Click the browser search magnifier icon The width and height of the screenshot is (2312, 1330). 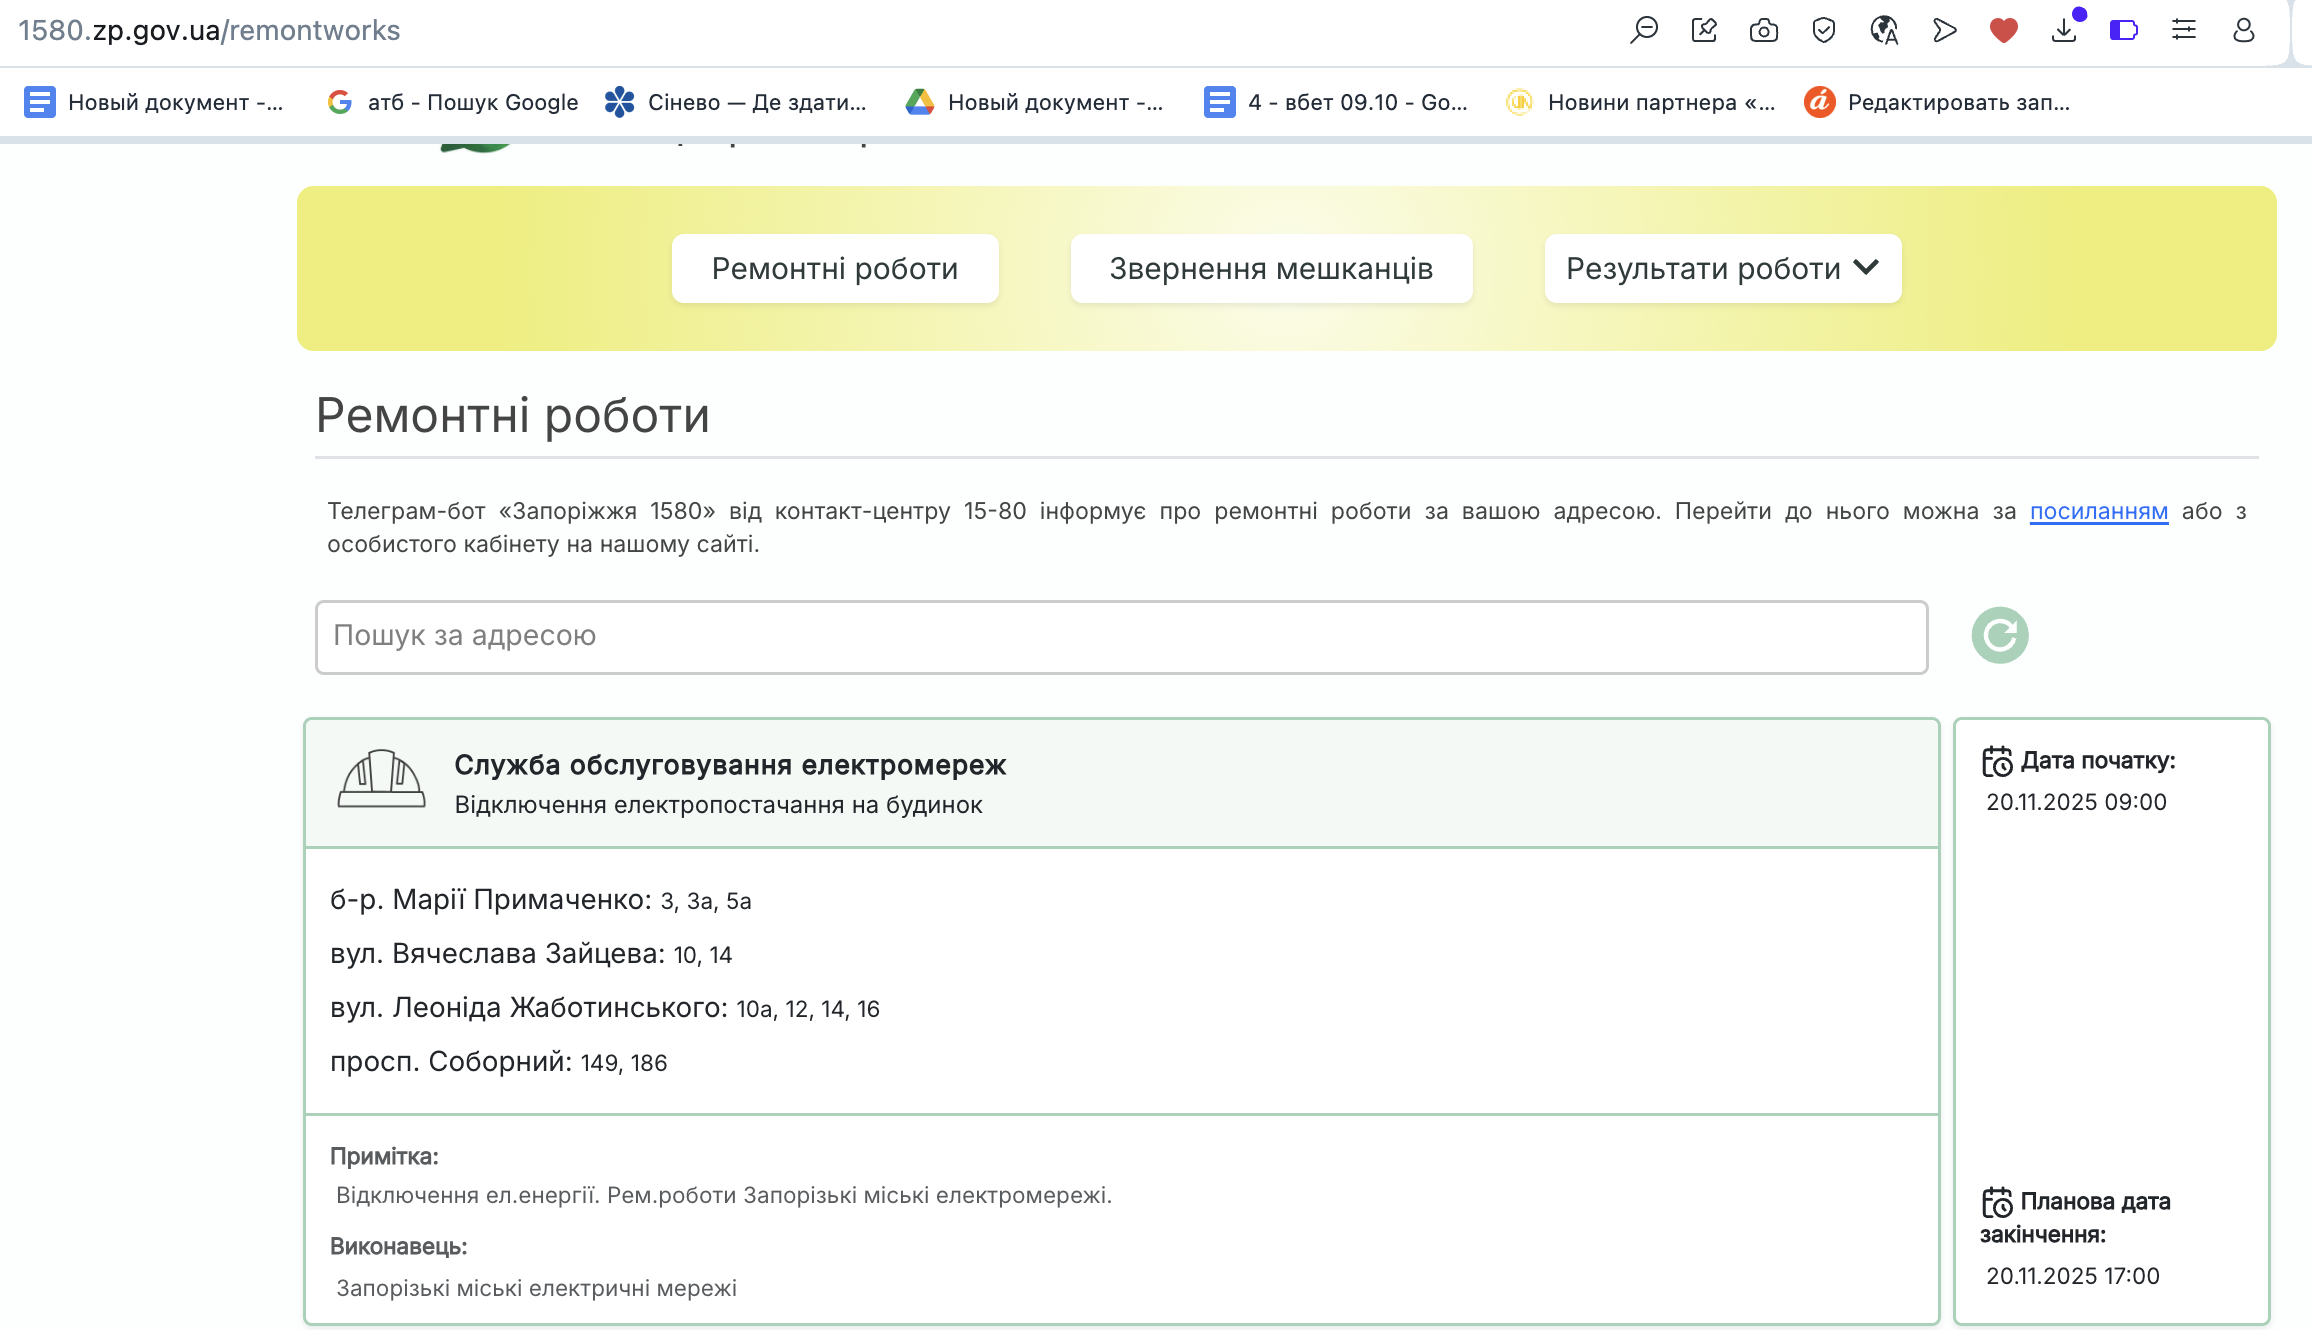(x=1644, y=30)
